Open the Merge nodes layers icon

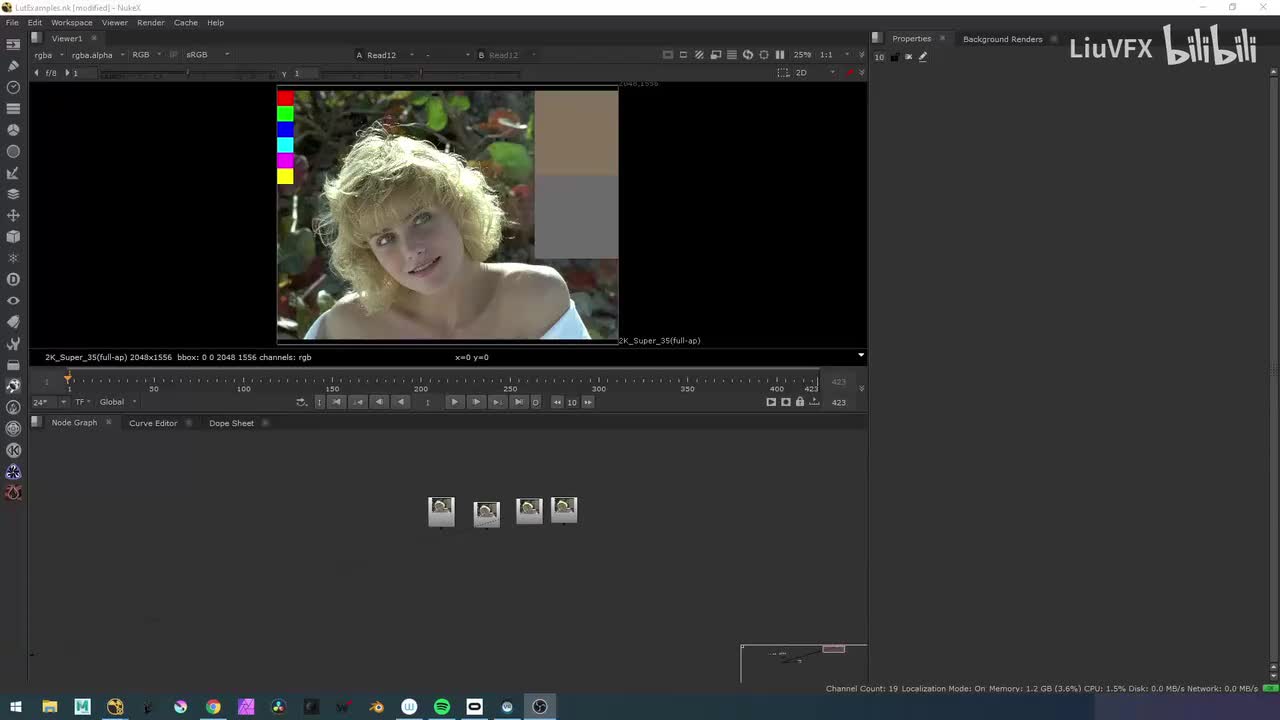point(13,194)
